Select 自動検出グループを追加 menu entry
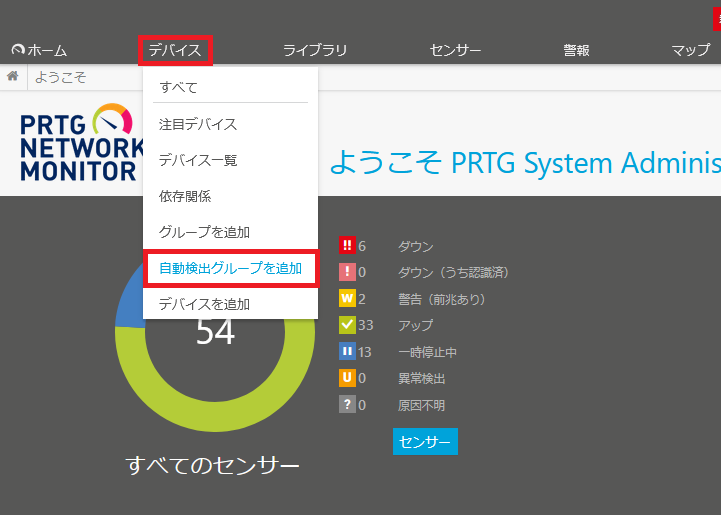This screenshot has width=721, height=515. coord(230,268)
